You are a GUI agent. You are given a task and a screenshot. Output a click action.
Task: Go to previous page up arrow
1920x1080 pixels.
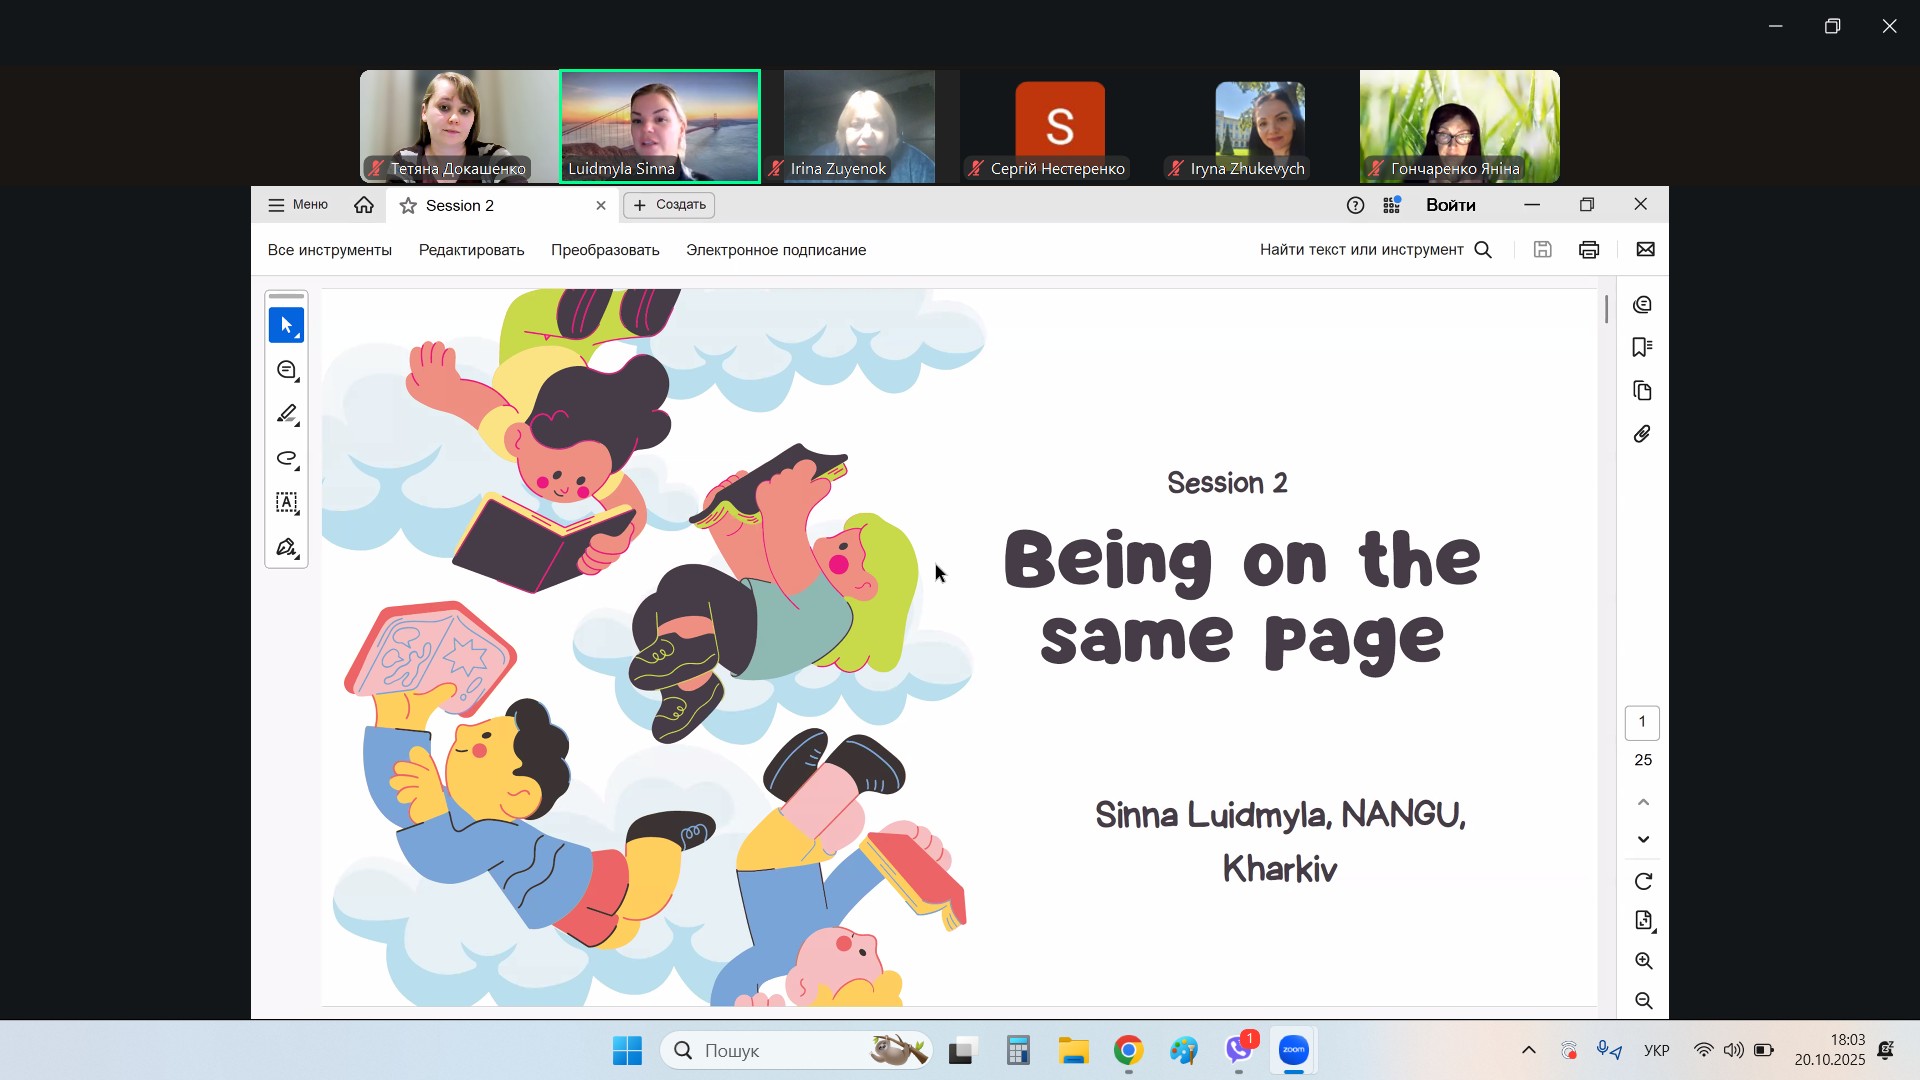pyautogui.click(x=1643, y=803)
